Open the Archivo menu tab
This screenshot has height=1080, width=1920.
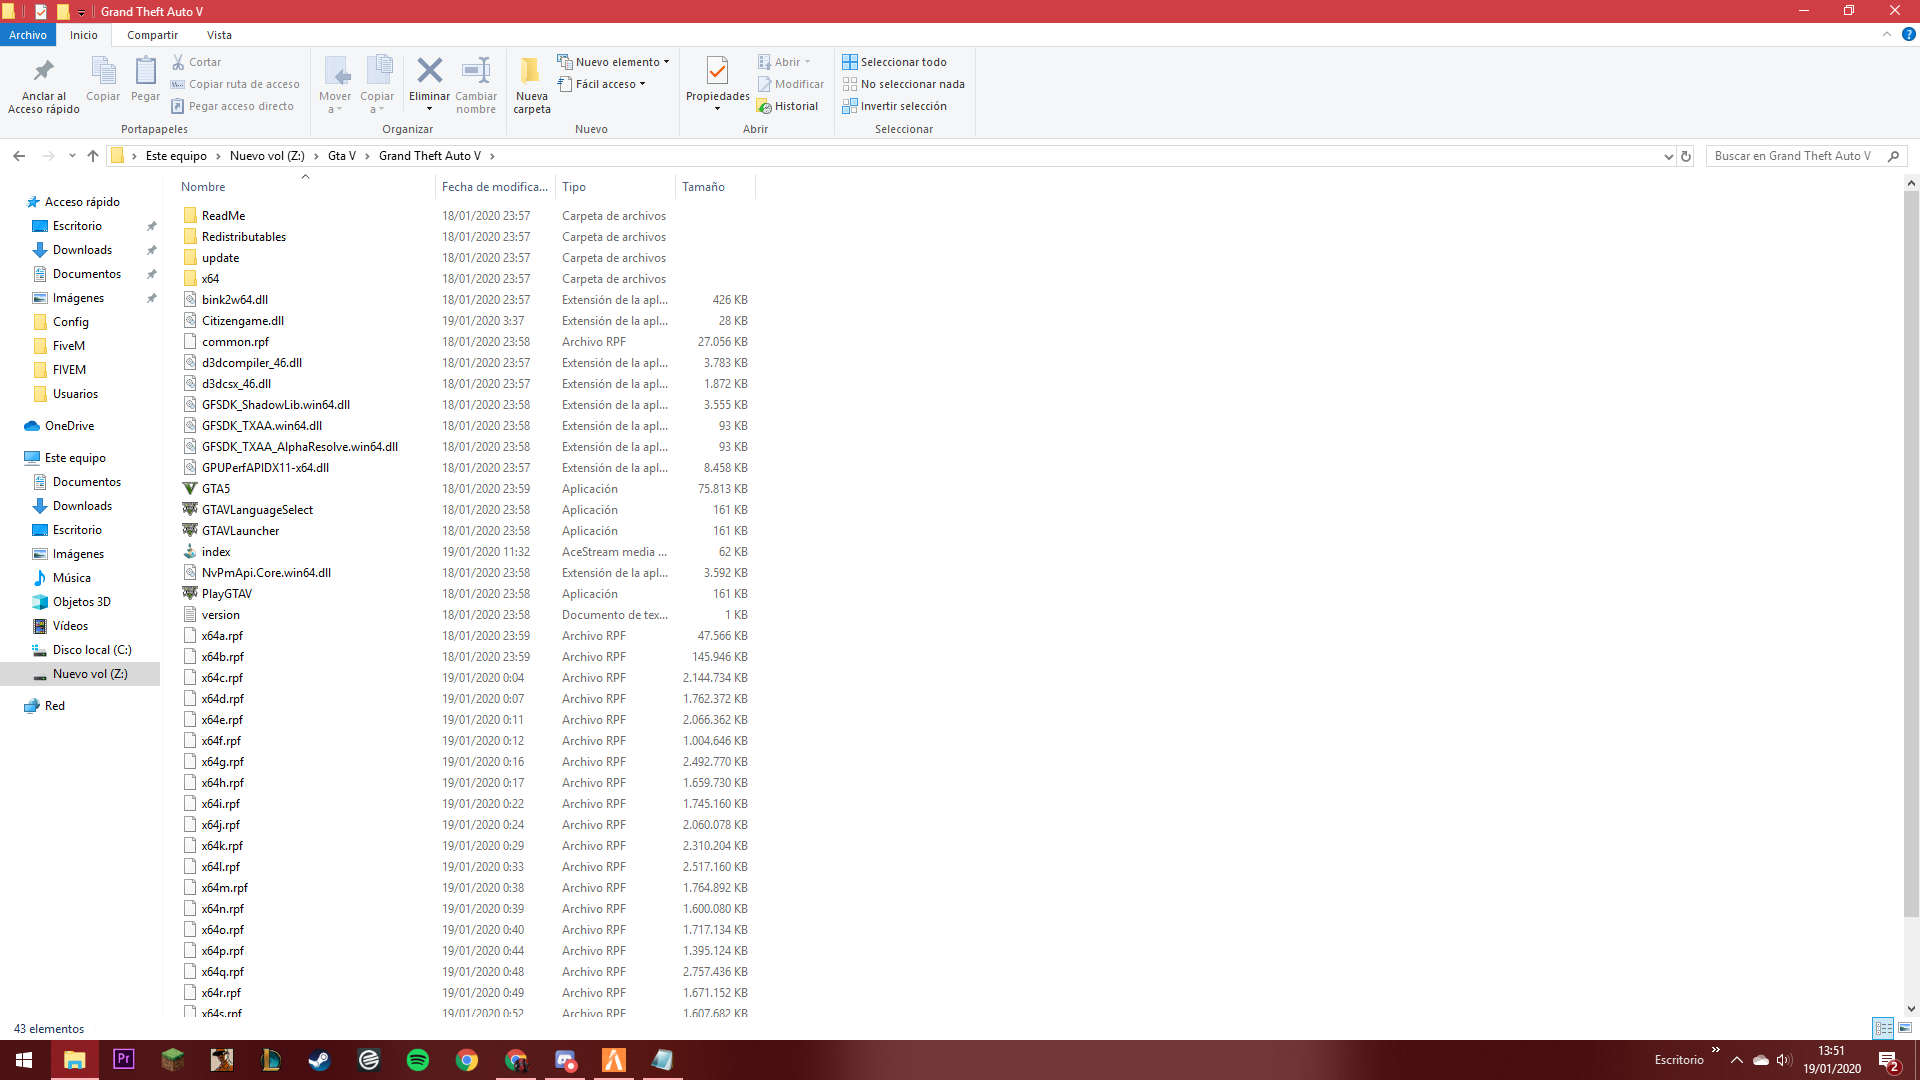(x=28, y=35)
